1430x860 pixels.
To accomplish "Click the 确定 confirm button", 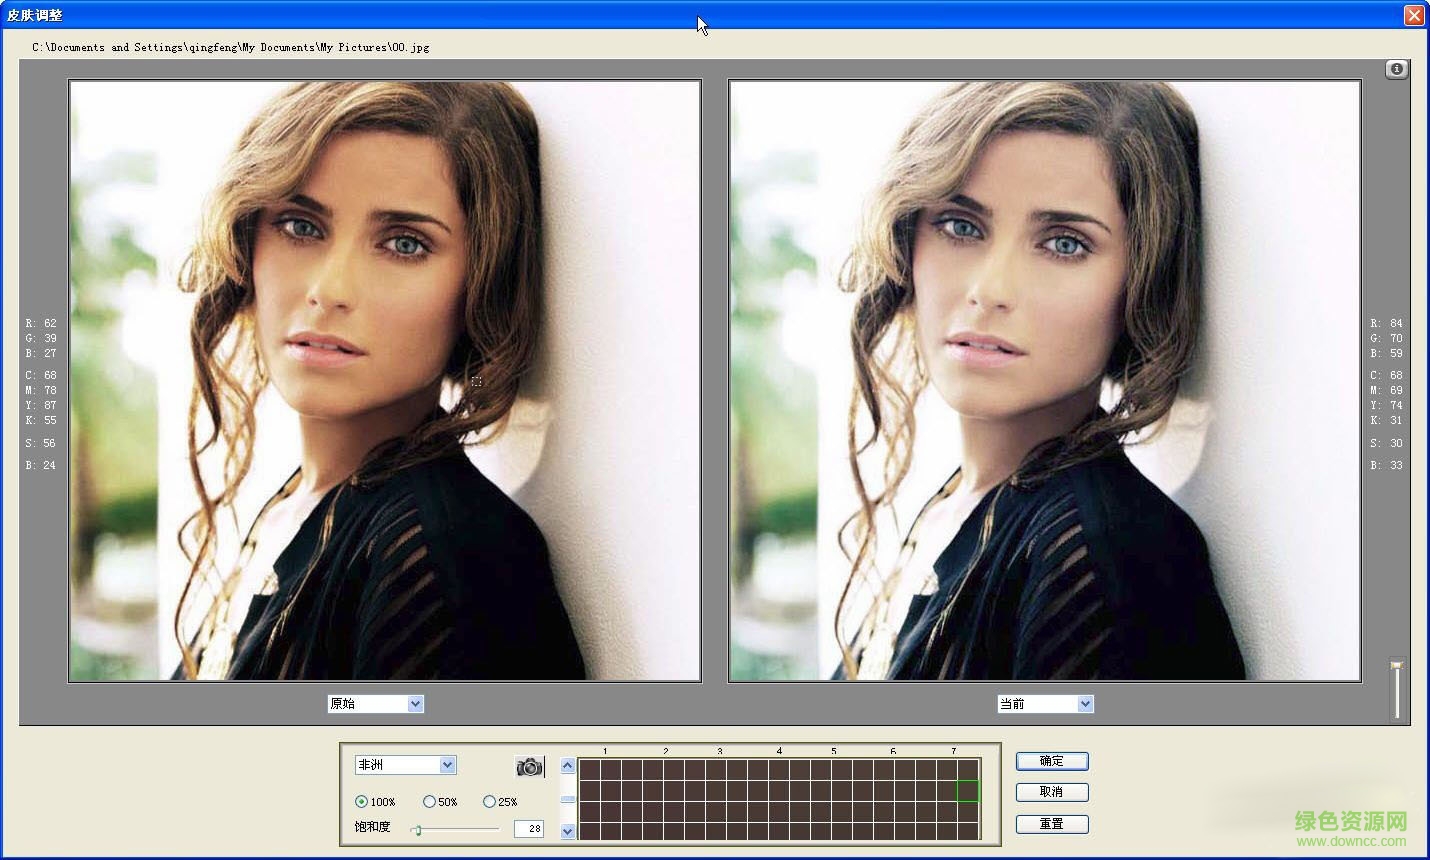I will 1052,761.
